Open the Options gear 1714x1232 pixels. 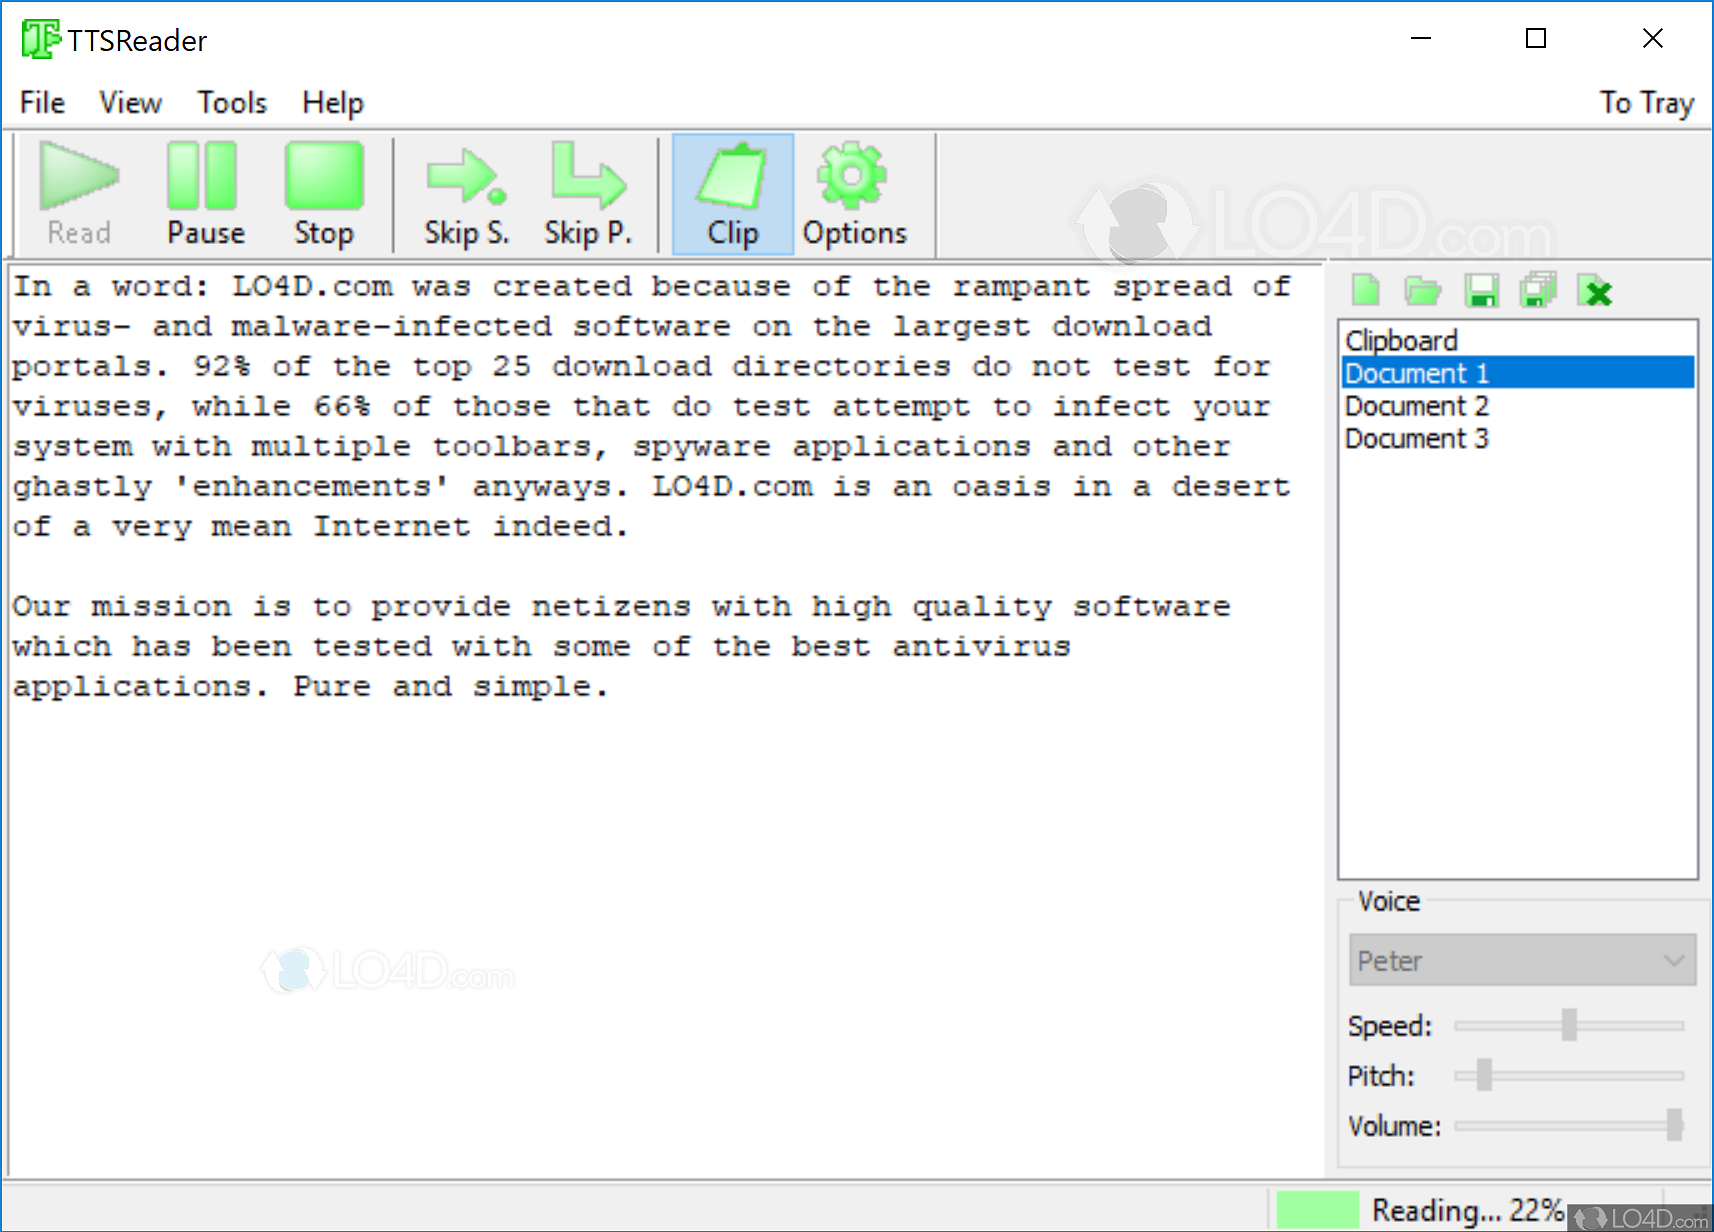854,194
